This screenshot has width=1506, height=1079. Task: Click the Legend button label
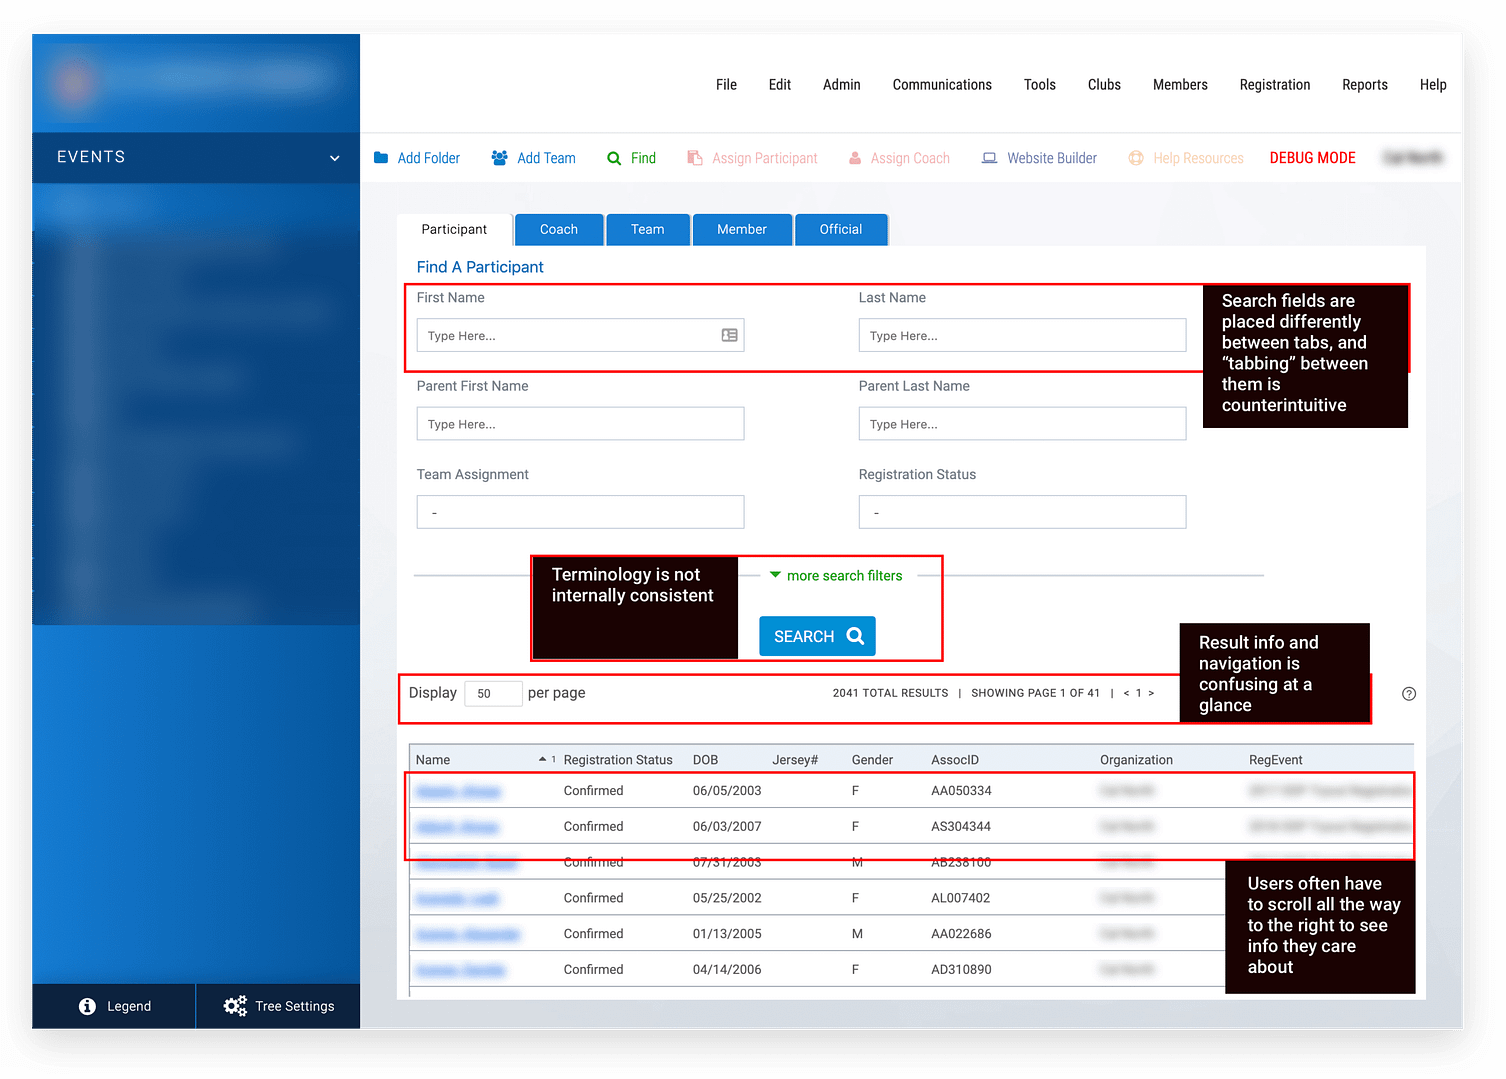[x=129, y=1006]
